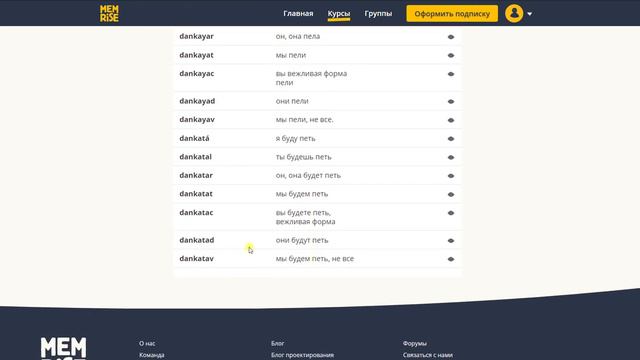Toggle ignore eye for dankayad row
The height and width of the screenshot is (360, 640).
coord(451,102)
